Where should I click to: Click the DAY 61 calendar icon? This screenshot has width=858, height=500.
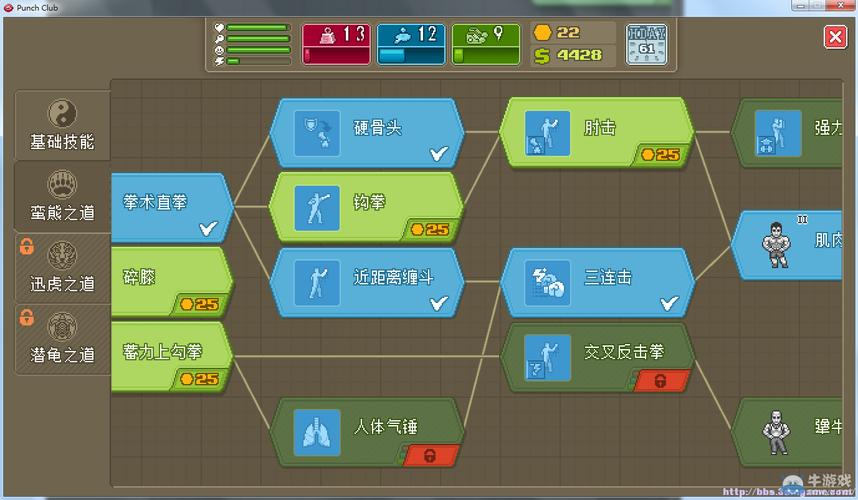click(646, 44)
